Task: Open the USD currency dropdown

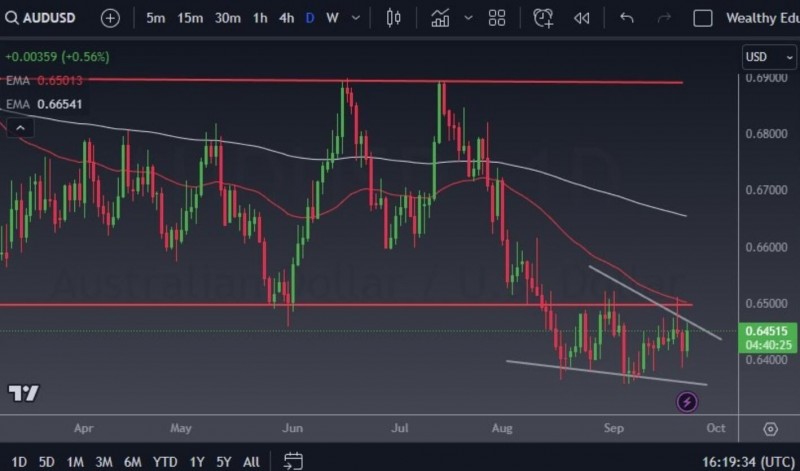Action: click(x=769, y=57)
